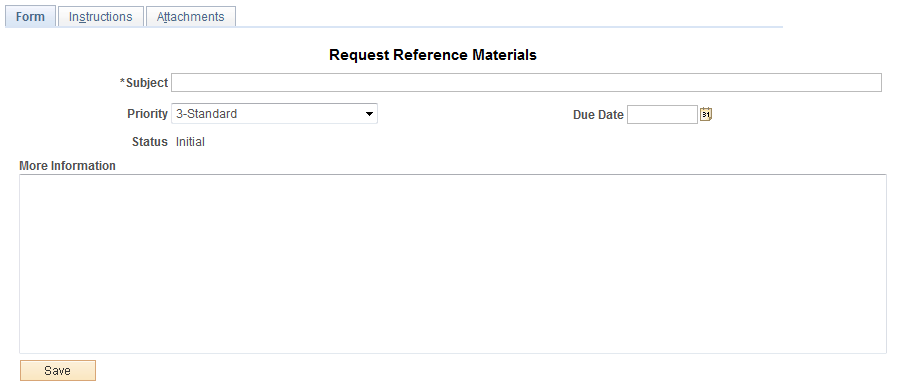
Task: Click the 'Priority' label
Action: 147,114
